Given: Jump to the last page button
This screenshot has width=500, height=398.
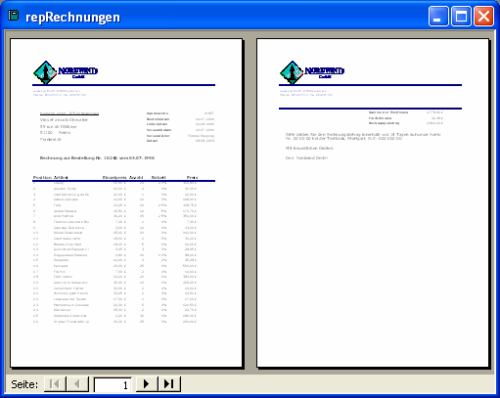Looking at the screenshot, I should click(169, 384).
